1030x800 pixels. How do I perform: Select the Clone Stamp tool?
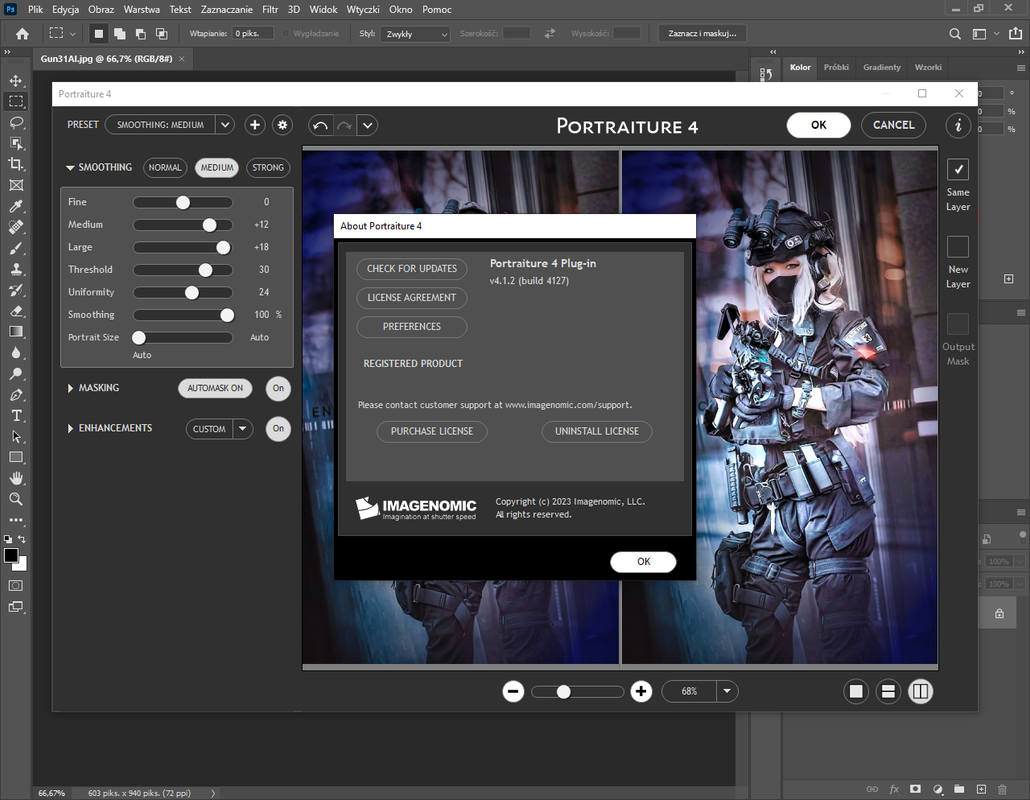click(x=16, y=269)
